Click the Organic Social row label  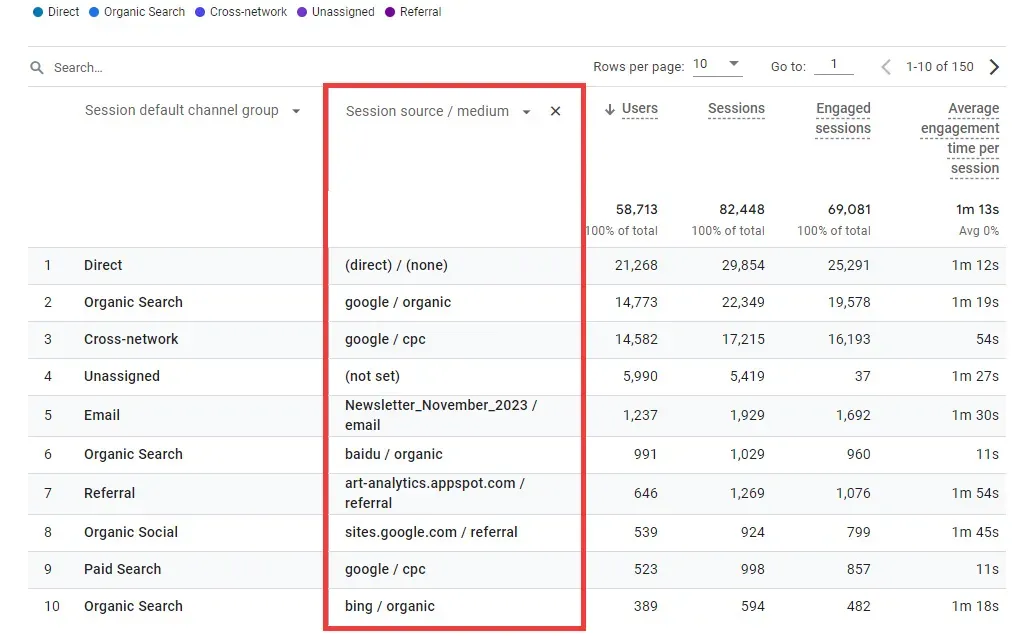[x=131, y=532]
